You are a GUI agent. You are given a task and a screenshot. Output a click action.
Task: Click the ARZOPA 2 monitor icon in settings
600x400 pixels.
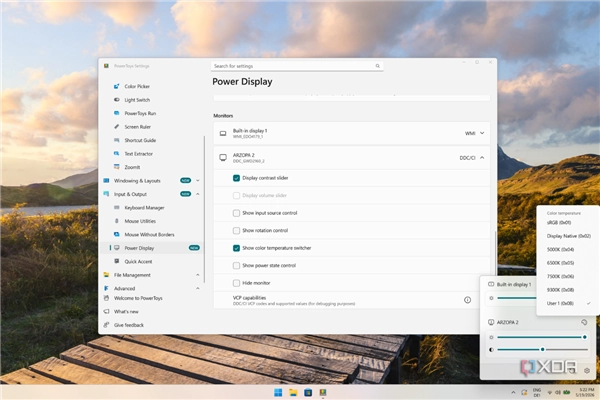click(223, 158)
